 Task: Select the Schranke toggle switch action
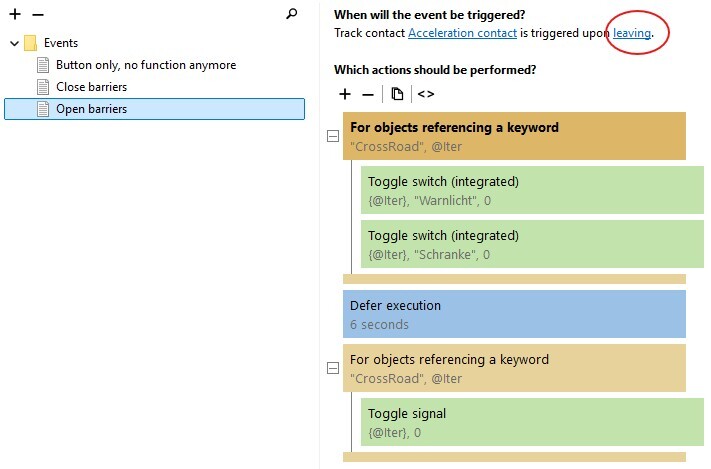click(532, 245)
